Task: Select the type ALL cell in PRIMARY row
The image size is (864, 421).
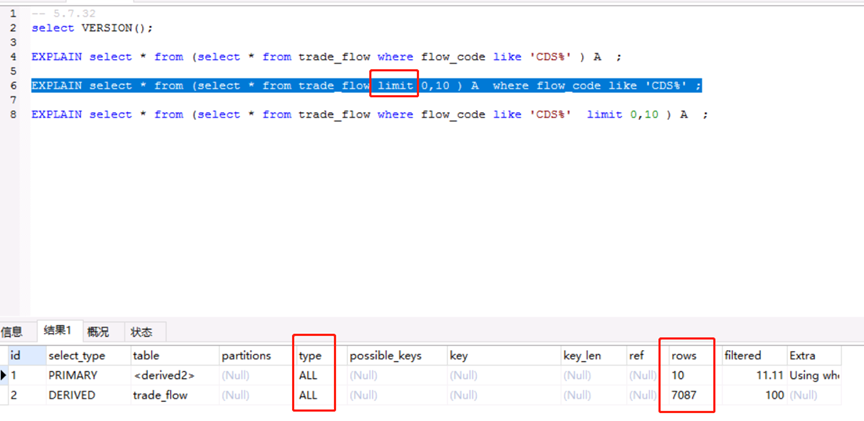Action: point(321,375)
